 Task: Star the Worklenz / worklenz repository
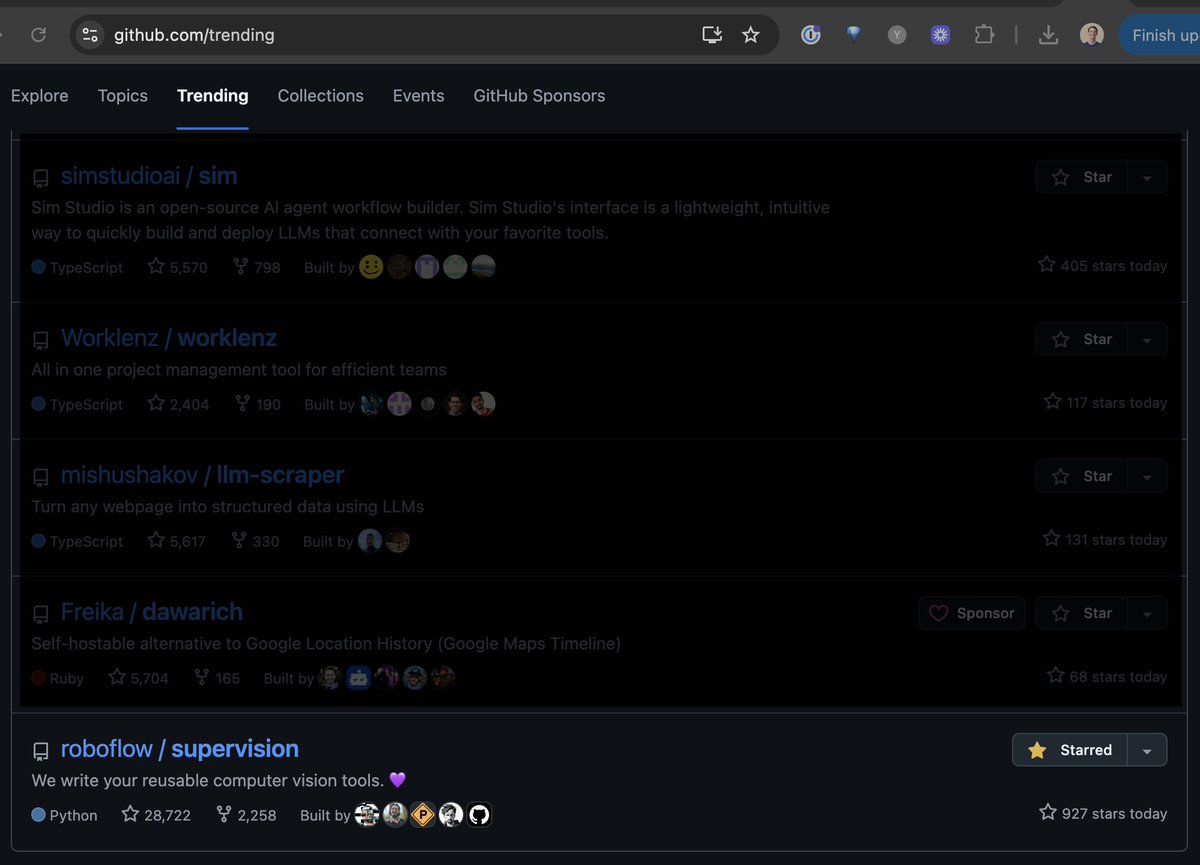click(1082, 340)
